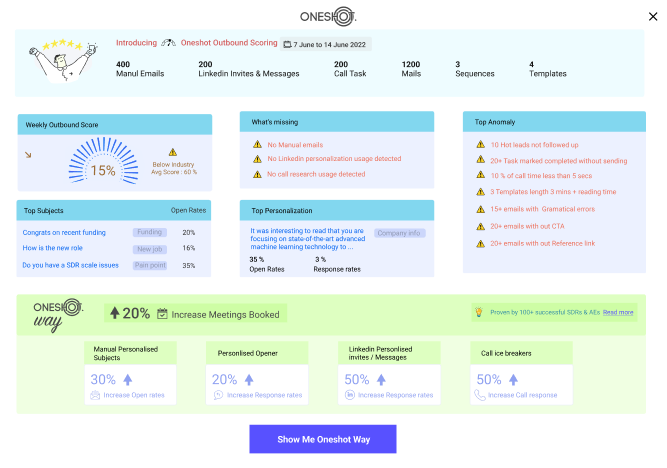Click warning icon beside 3 Templates length
Image resolution: width=667 pixels, height=468 pixels.
481,192
